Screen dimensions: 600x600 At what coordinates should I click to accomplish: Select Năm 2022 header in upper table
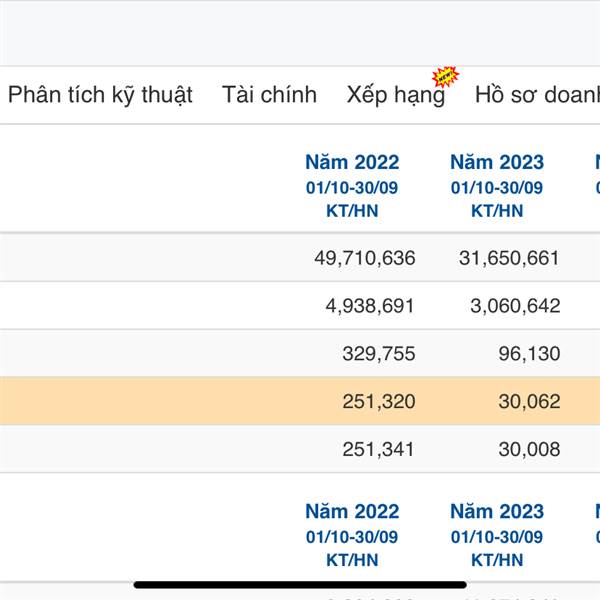(352, 162)
